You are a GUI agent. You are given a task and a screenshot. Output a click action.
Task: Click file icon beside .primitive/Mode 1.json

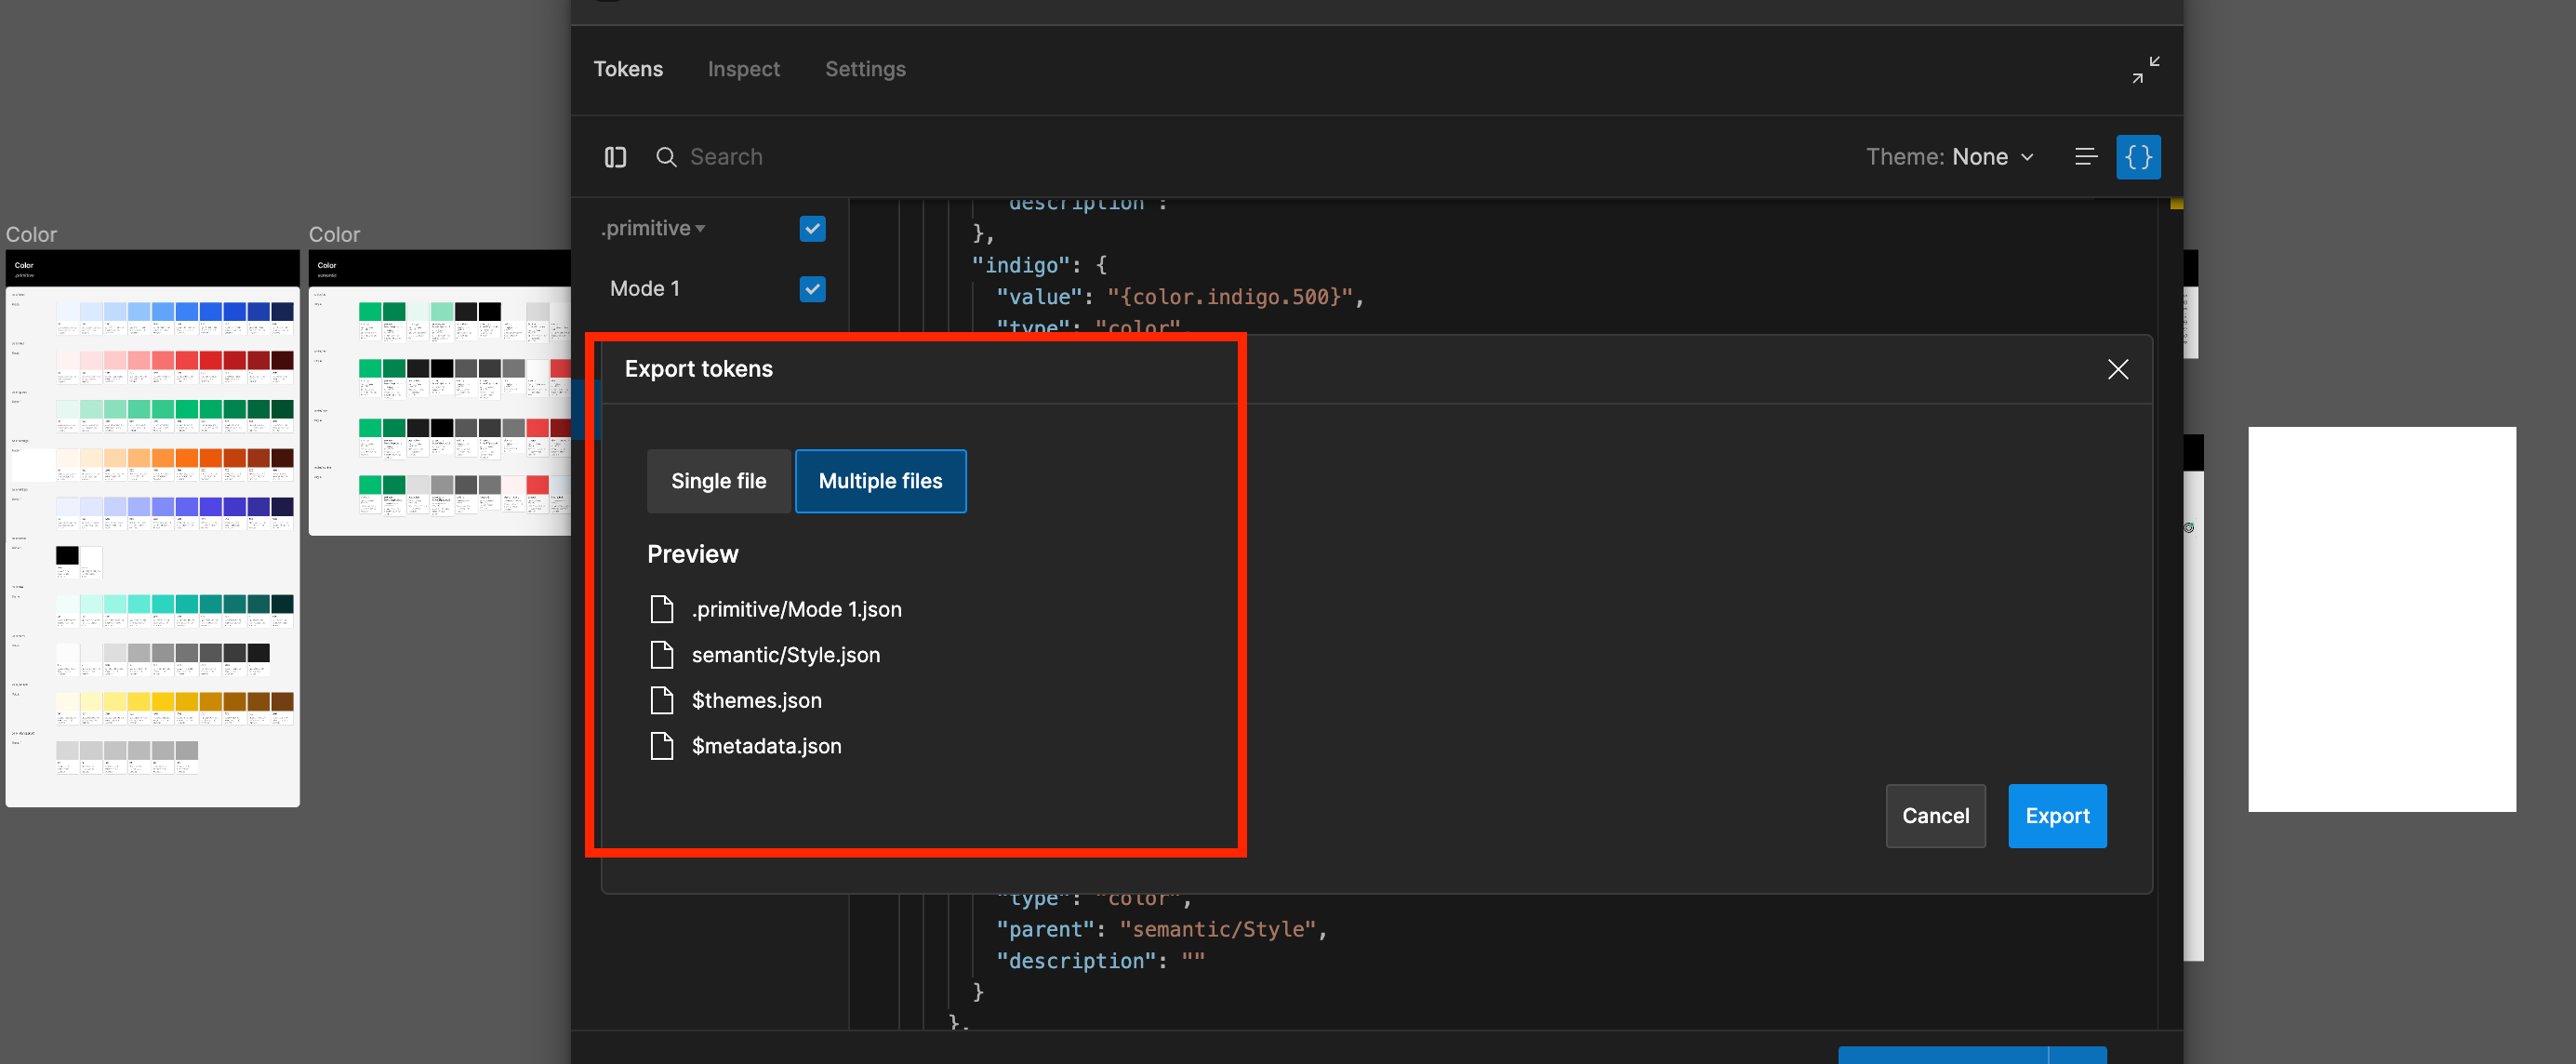[662, 609]
